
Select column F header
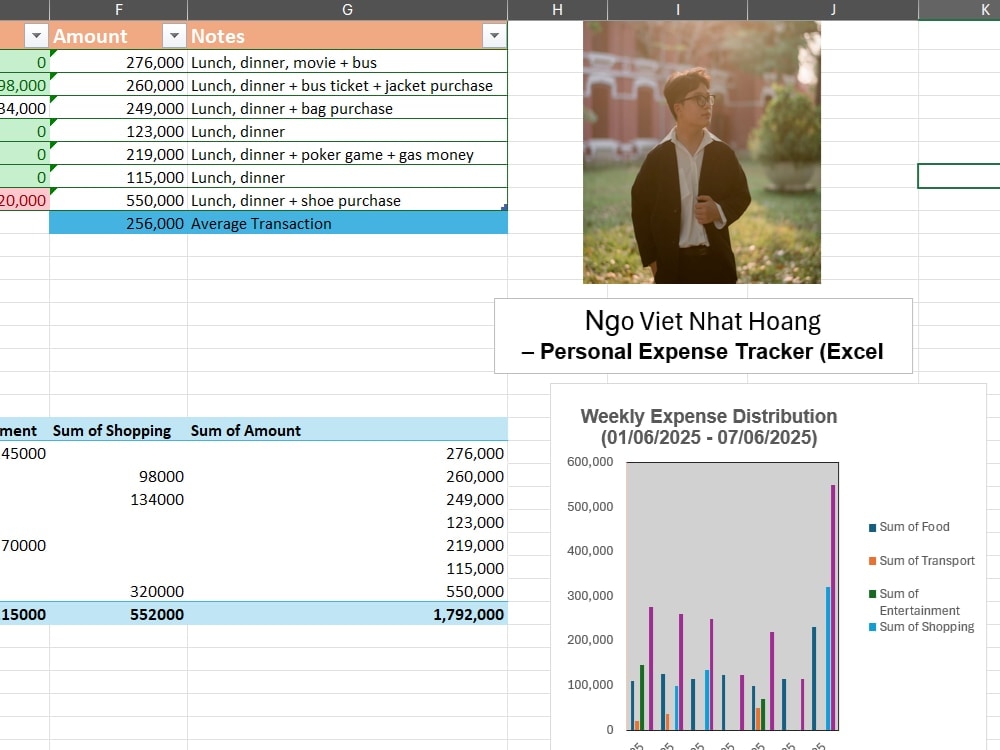coord(119,10)
